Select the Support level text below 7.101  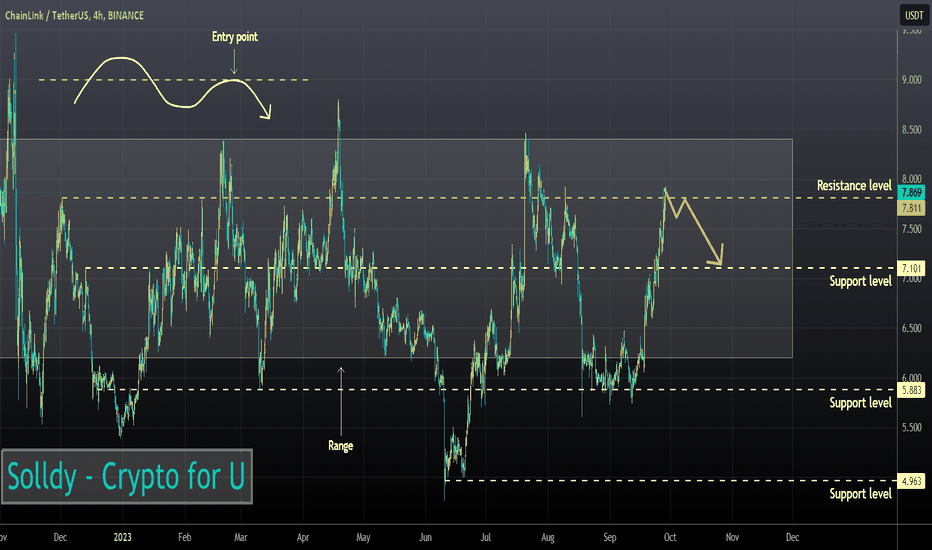click(x=861, y=281)
